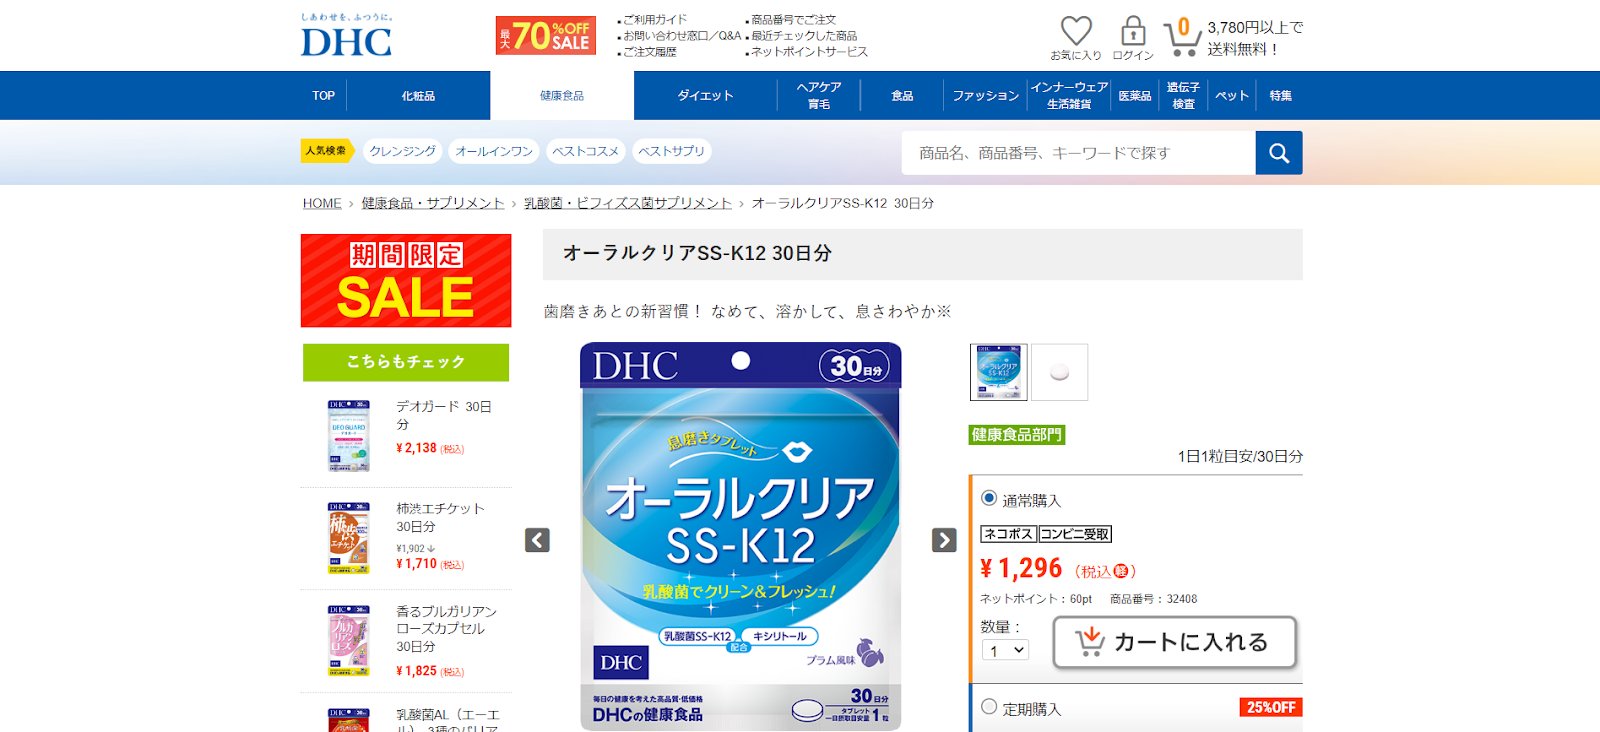Open ヘアケア 育毛 navigation tab

click(x=819, y=96)
